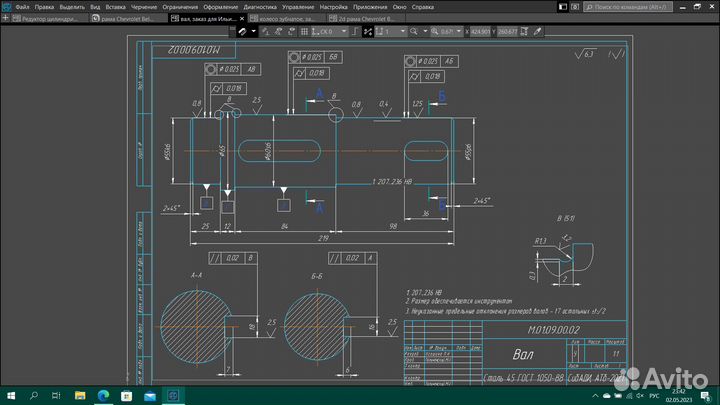Click the command search field

tap(628, 7)
